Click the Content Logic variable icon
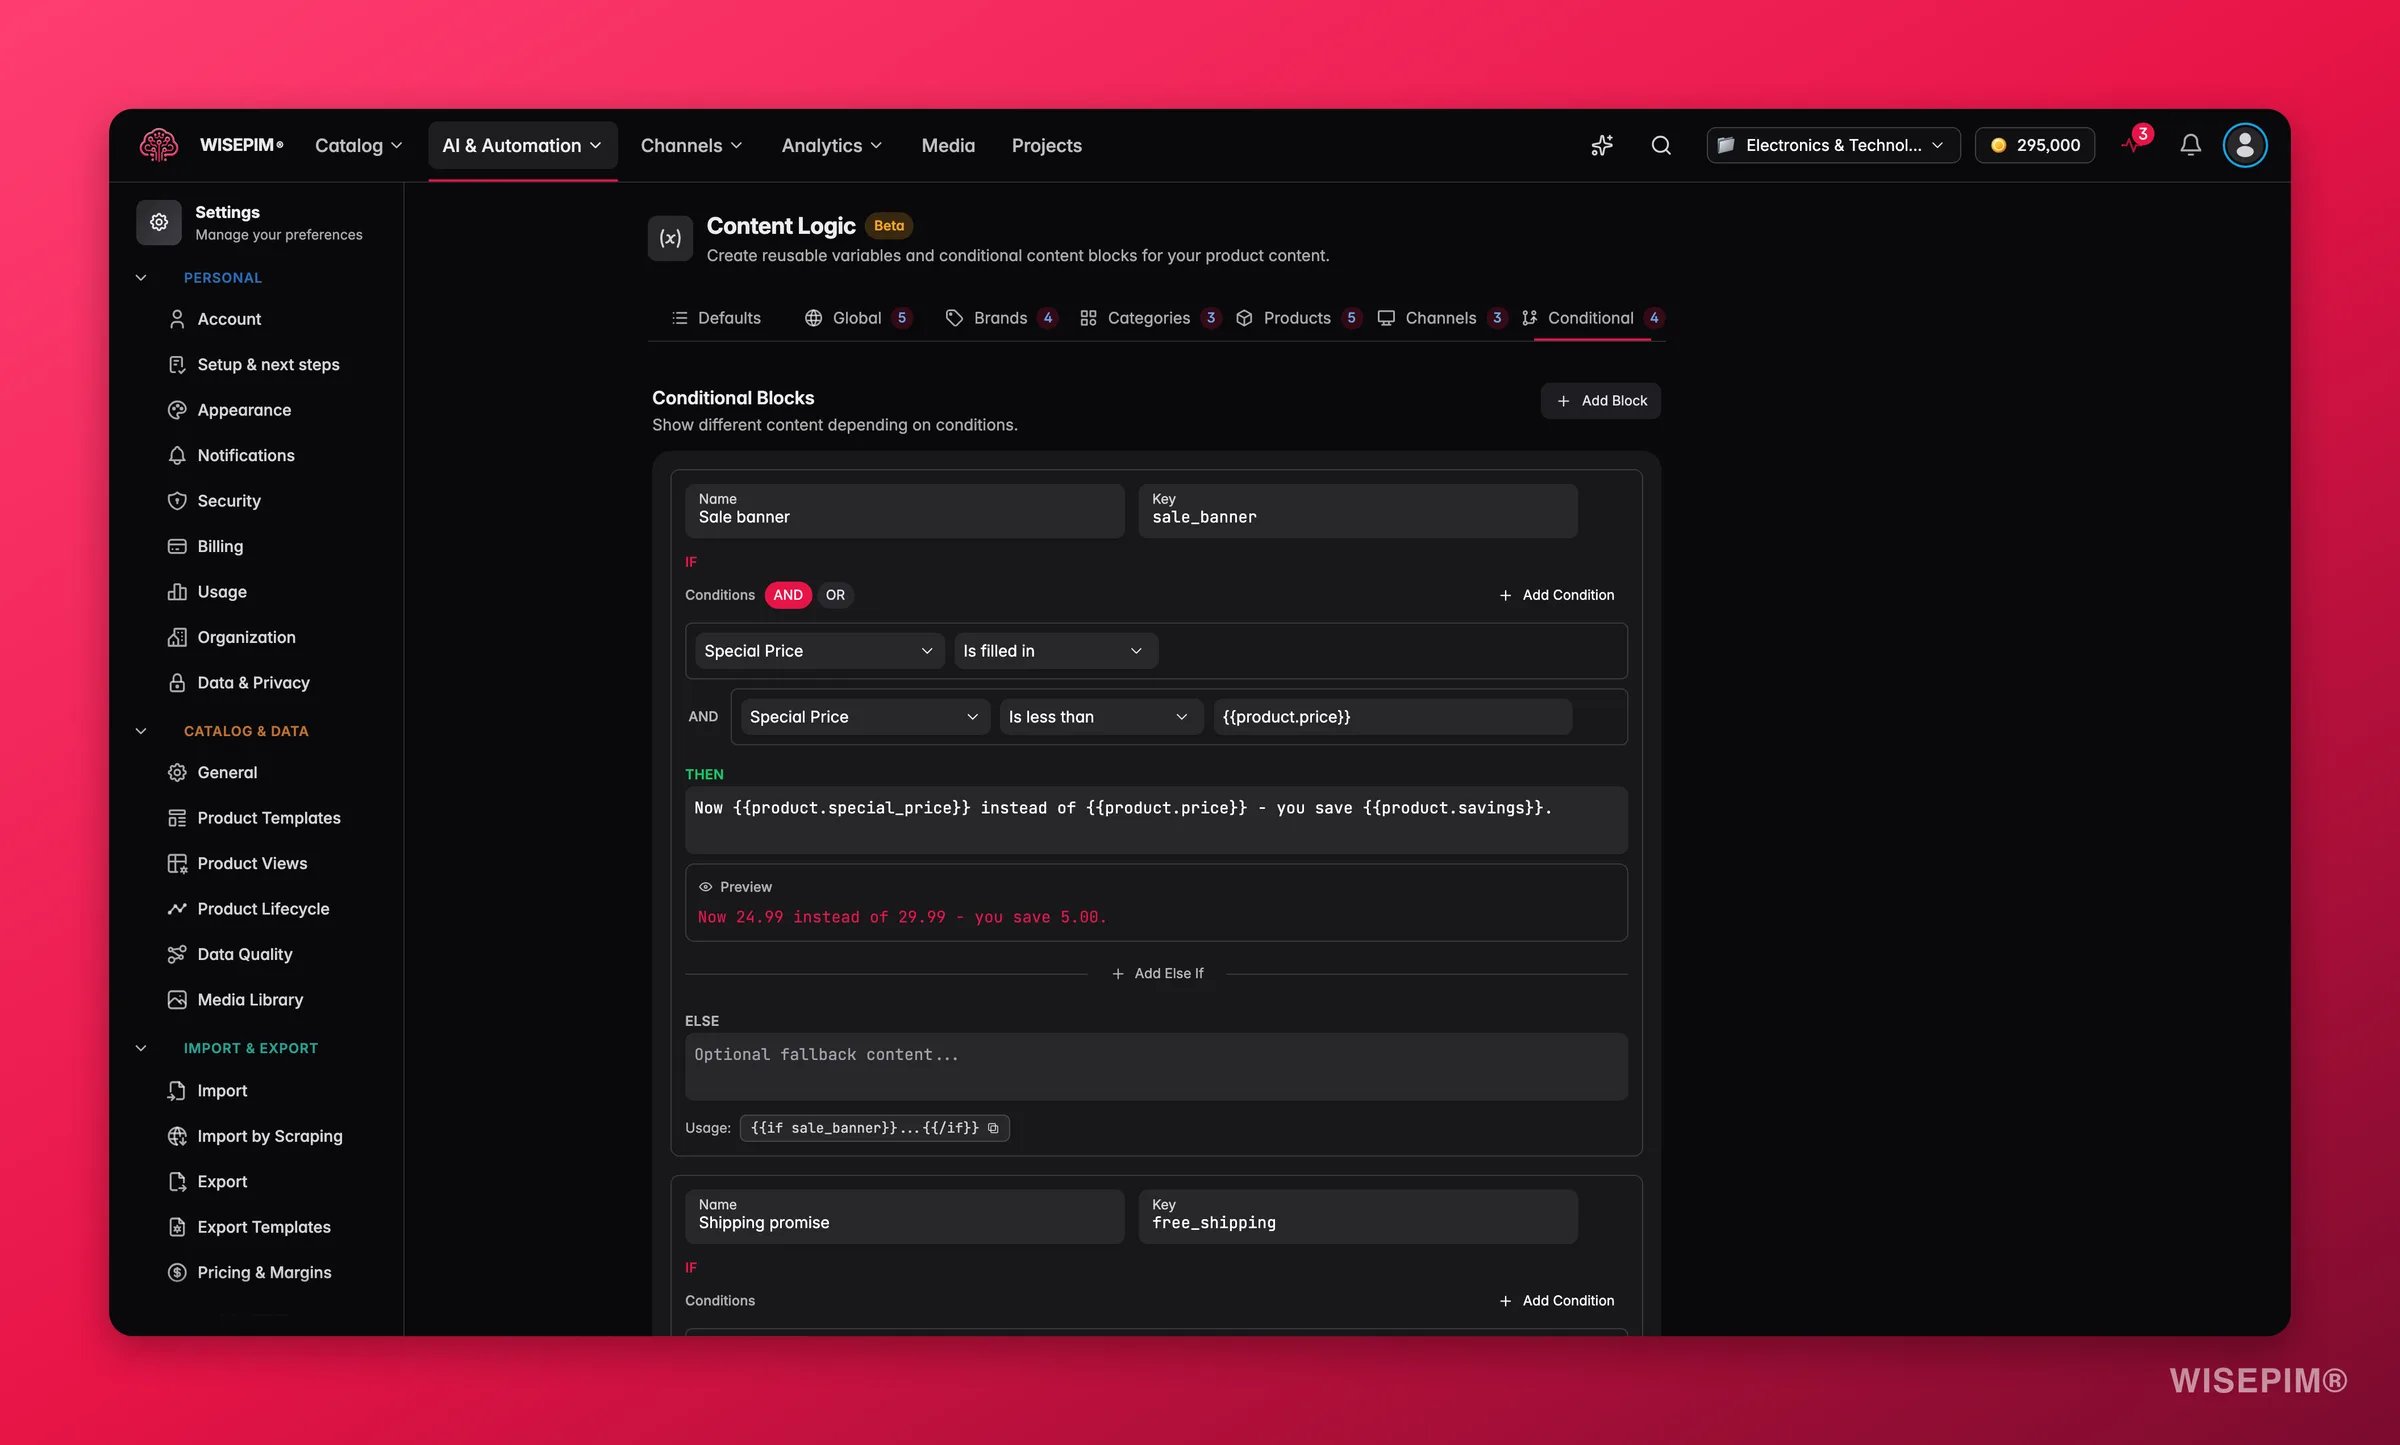The image size is (2400, 1445). pos(670,238)
